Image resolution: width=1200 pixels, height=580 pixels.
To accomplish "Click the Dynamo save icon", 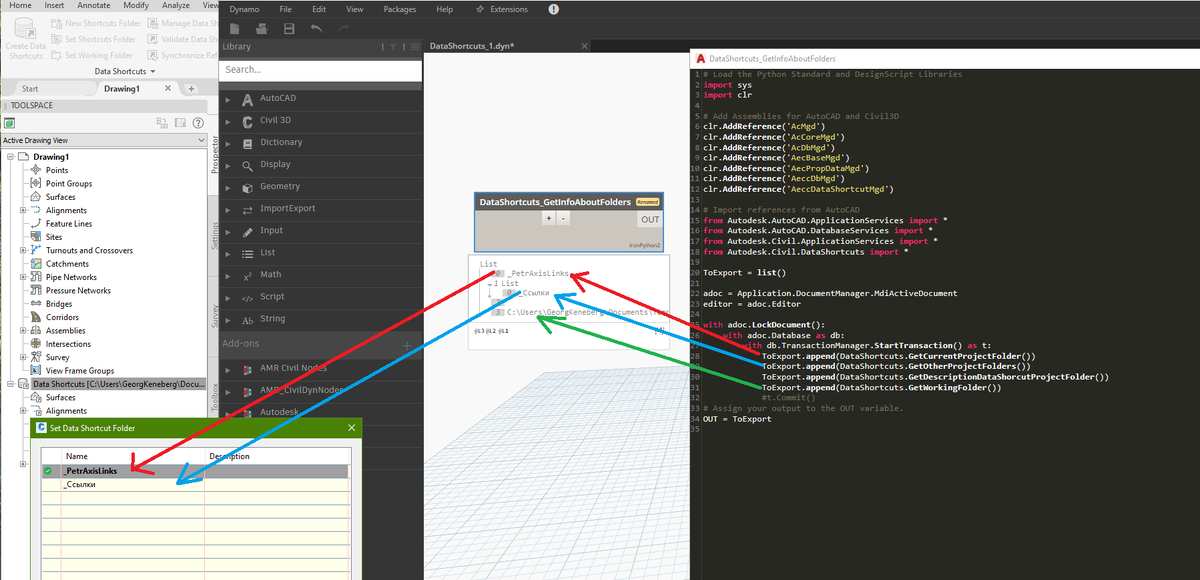I will tap(288, 29).
